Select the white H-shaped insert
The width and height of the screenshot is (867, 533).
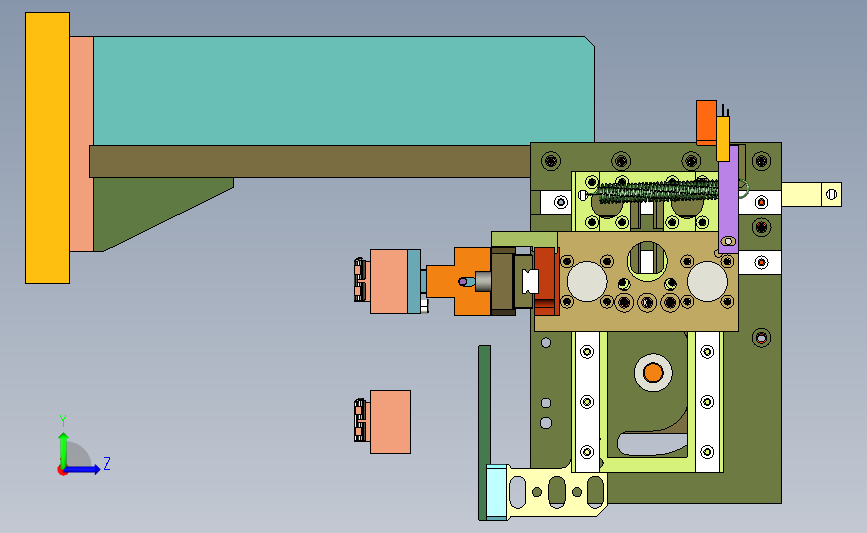[530, 281]
